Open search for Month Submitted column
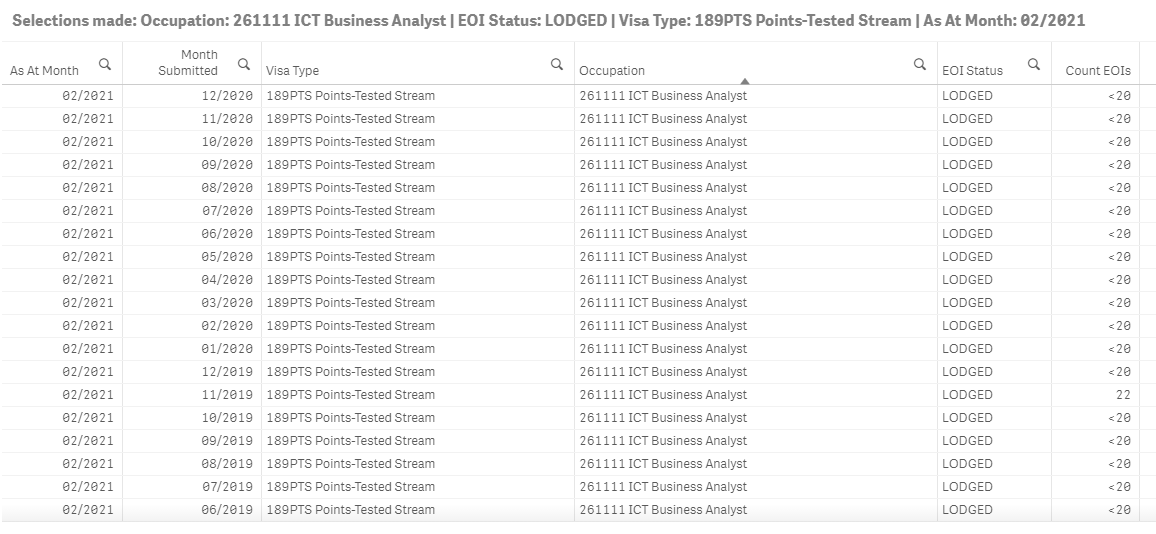The width and height of the screenshot is (1156, 534). (x=244, y=64)
